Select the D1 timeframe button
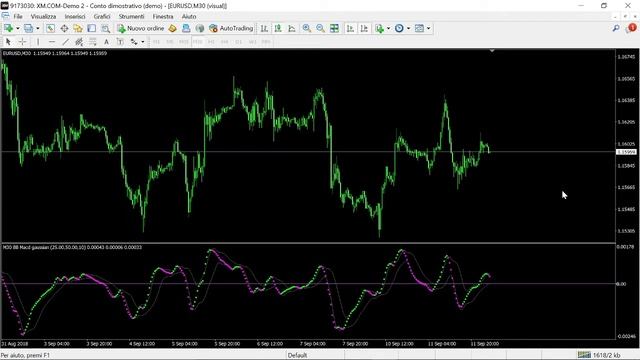640x360 pixels. [x=239, y=42]
